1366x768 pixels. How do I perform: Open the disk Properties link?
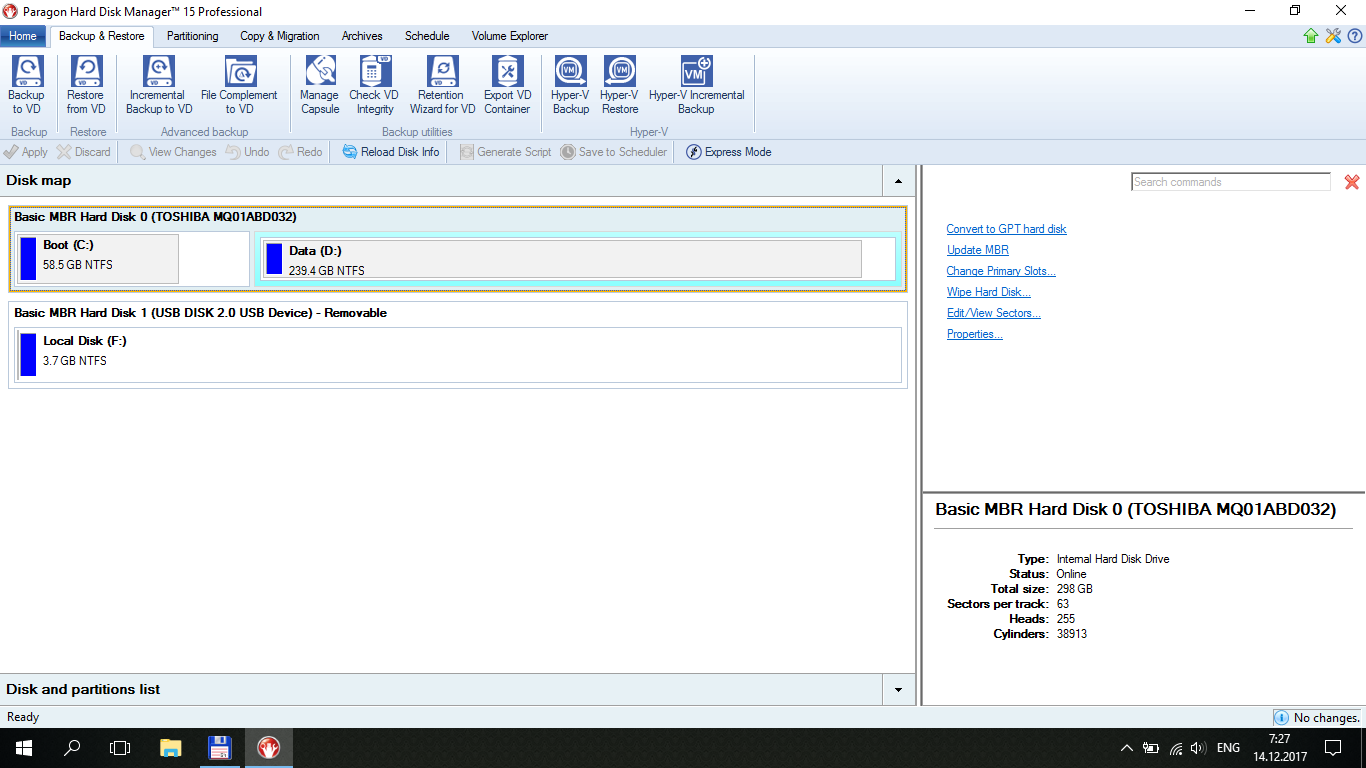pos(975,334)
